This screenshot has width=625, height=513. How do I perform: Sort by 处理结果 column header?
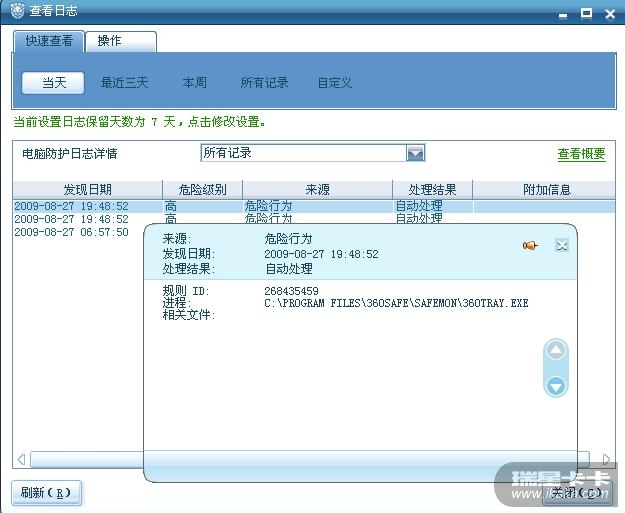[x=432, y=190]
